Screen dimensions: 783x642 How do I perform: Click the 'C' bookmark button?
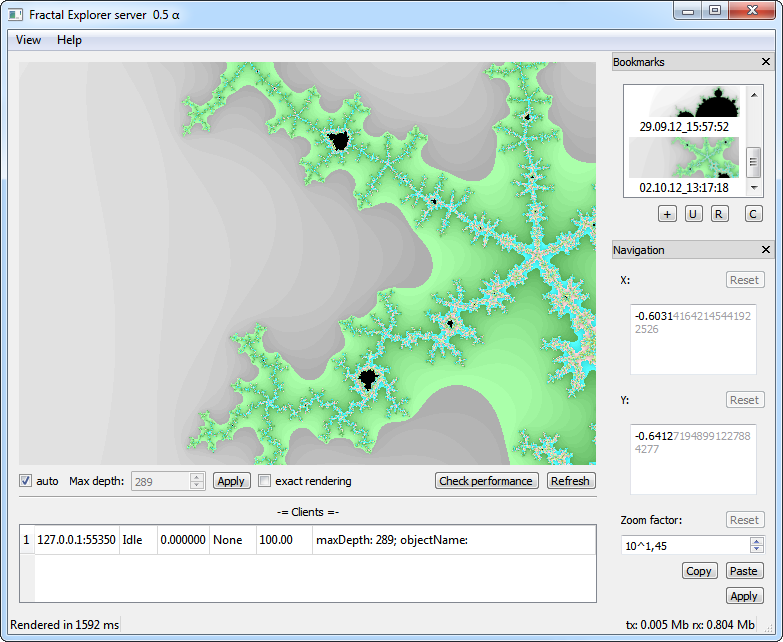[753, 214]
